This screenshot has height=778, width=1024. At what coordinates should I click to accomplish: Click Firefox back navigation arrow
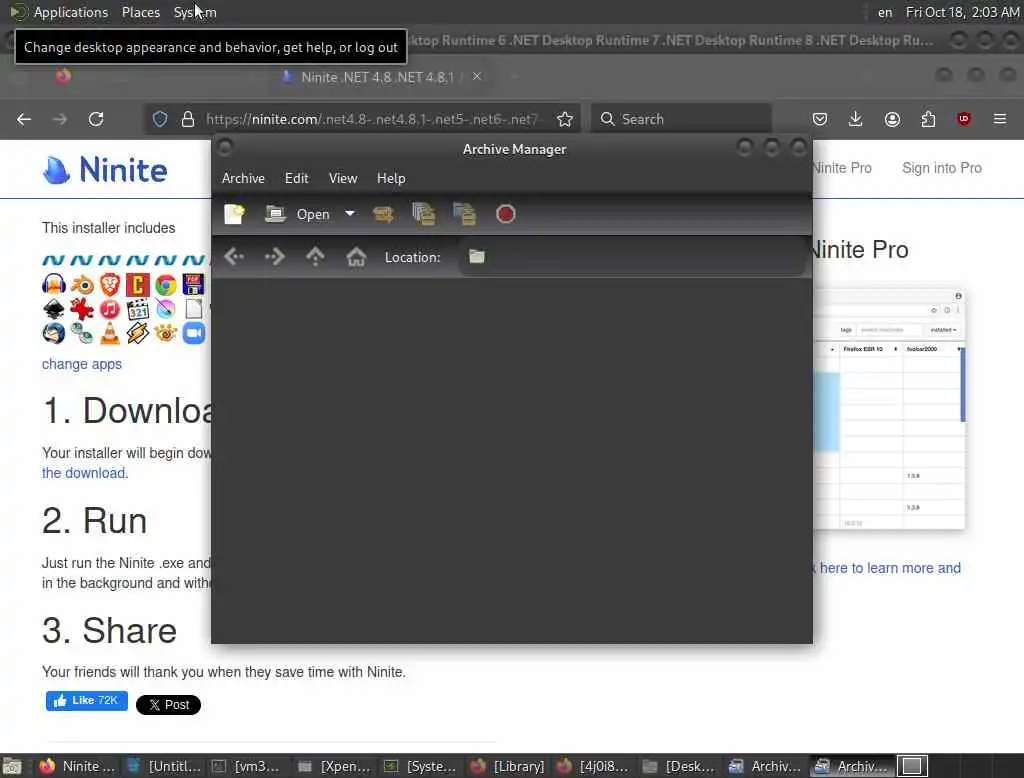(x=24, y=119)
